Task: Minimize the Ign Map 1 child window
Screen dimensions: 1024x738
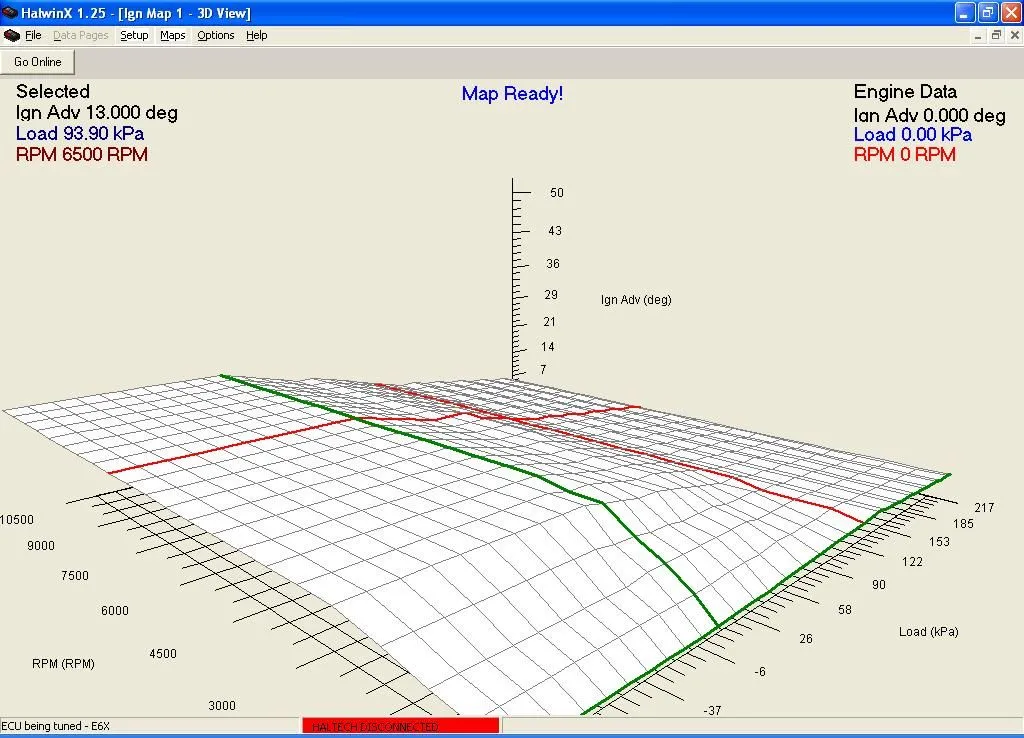Action: coord(977,34)
